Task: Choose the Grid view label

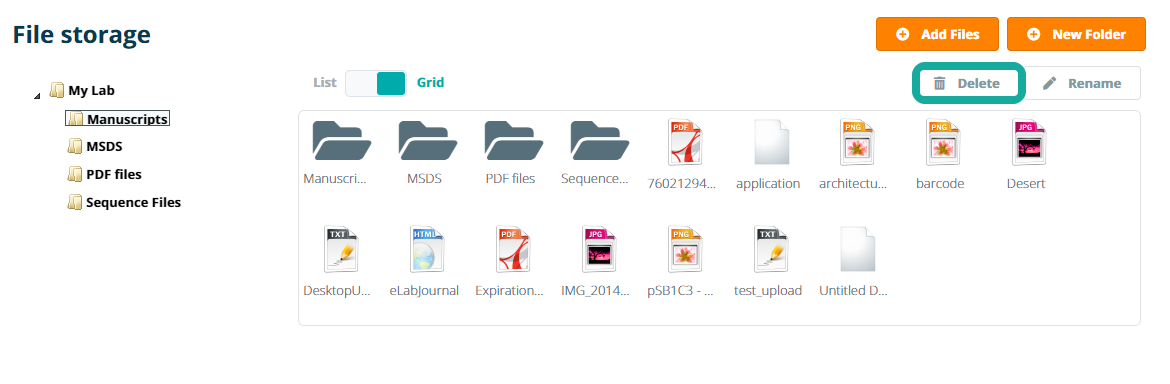Action: pos(431,83)
